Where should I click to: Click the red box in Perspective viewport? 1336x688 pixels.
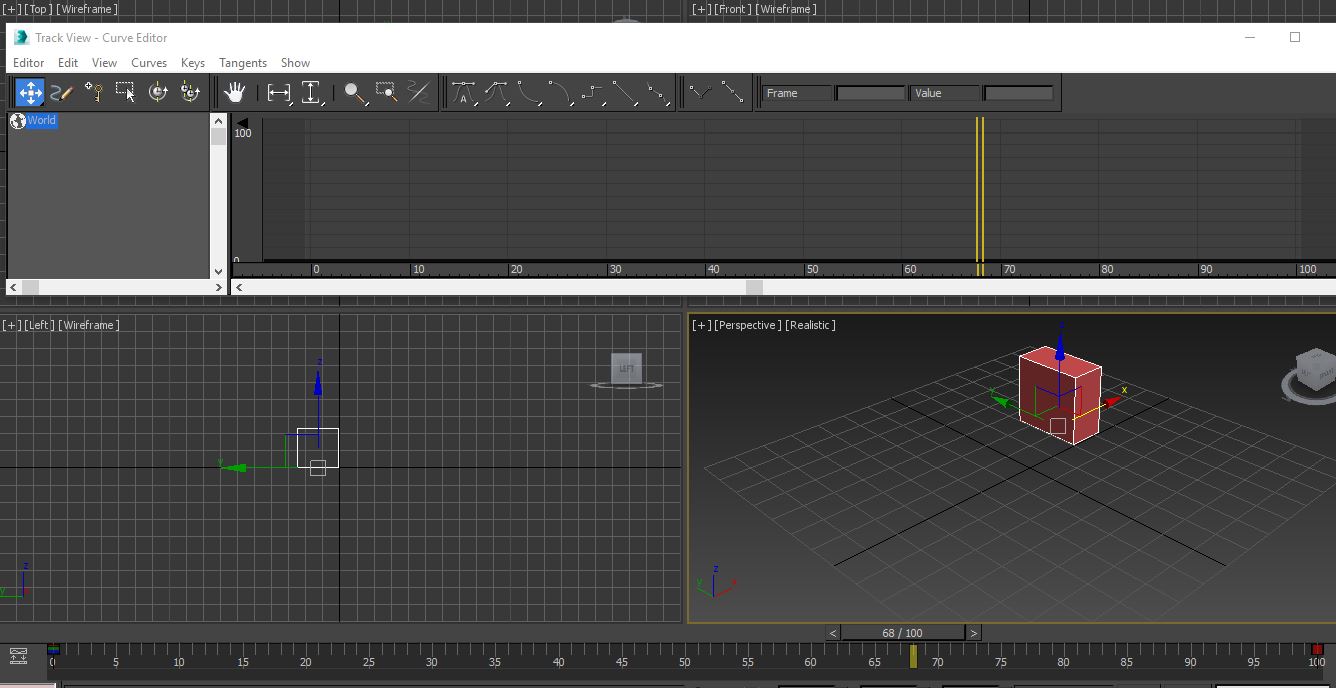[1060, 395]
